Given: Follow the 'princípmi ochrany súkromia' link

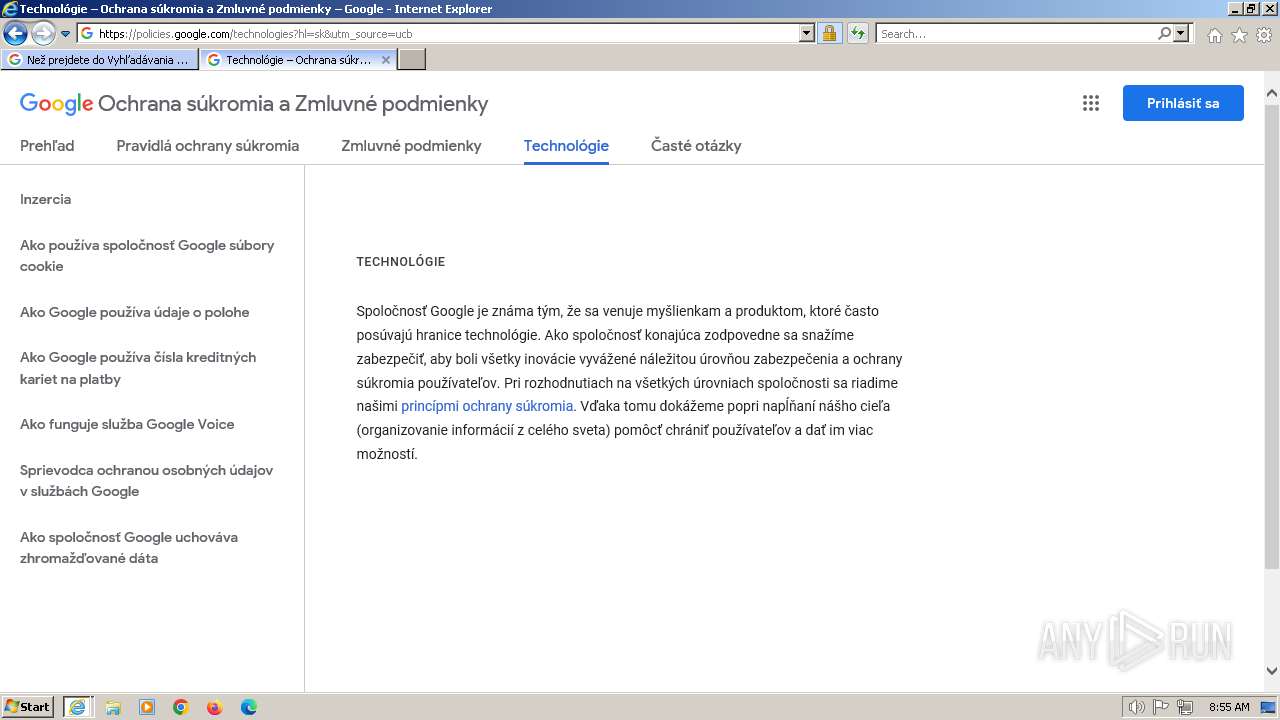Looking at the screenshot, I should tap(487, 406).
